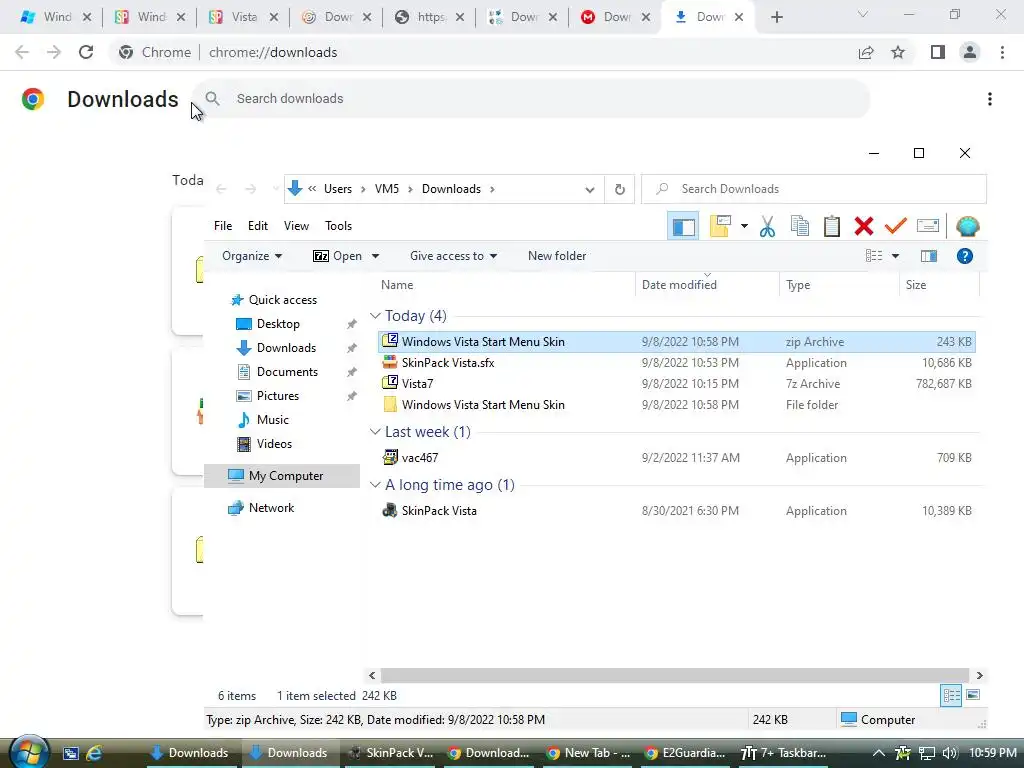Open Quick access in navigation pane
Screen dimensions: 1024x768
(283, 300)
